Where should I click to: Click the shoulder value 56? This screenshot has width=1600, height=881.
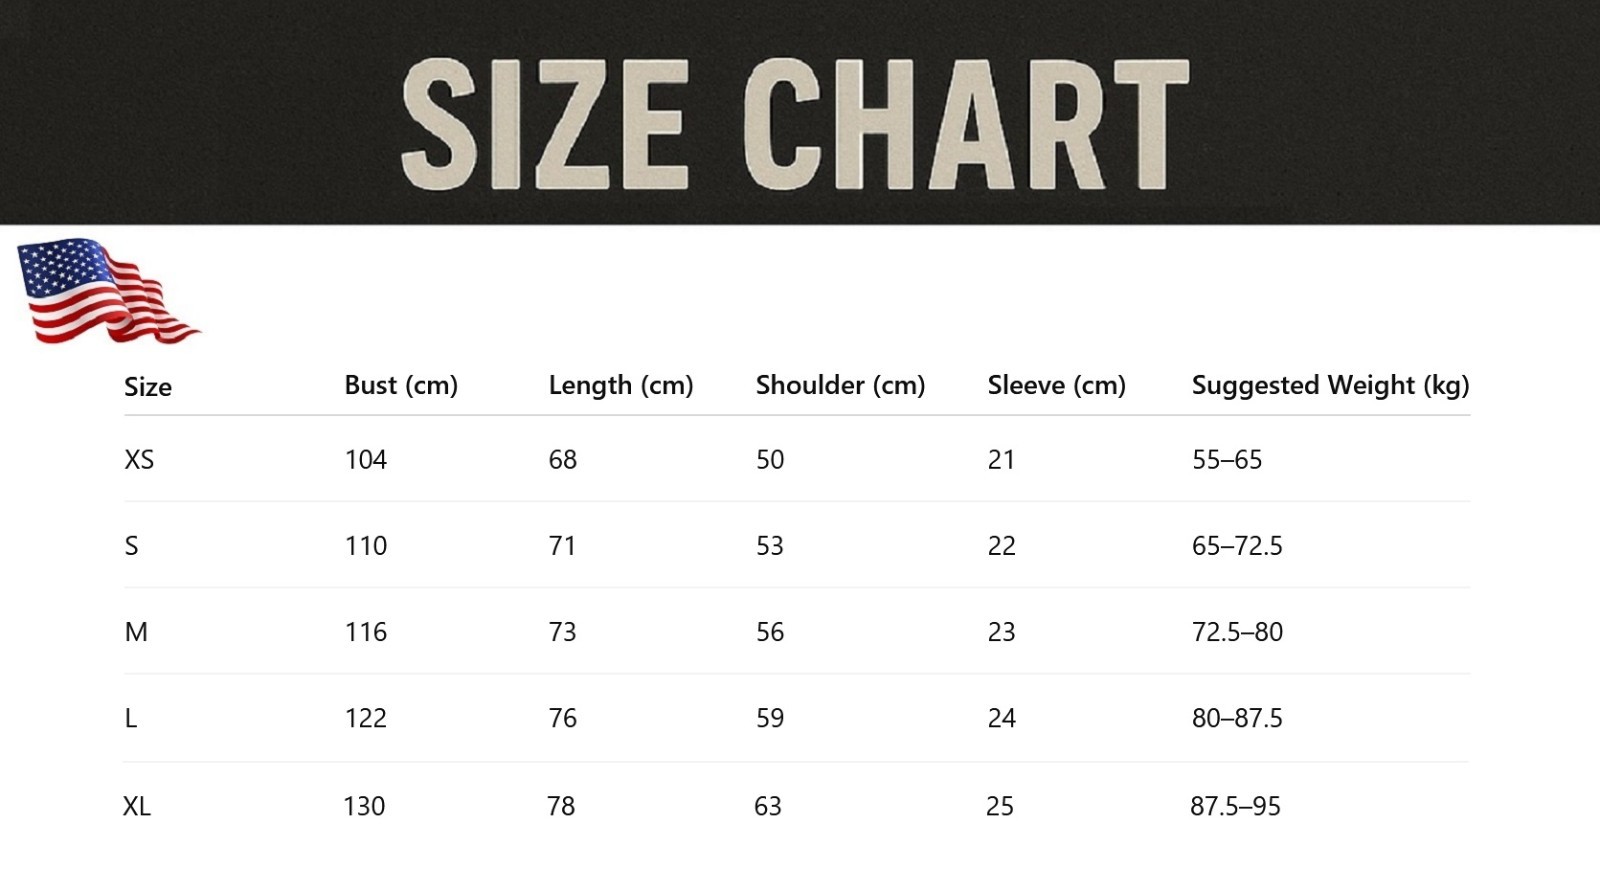770,632
